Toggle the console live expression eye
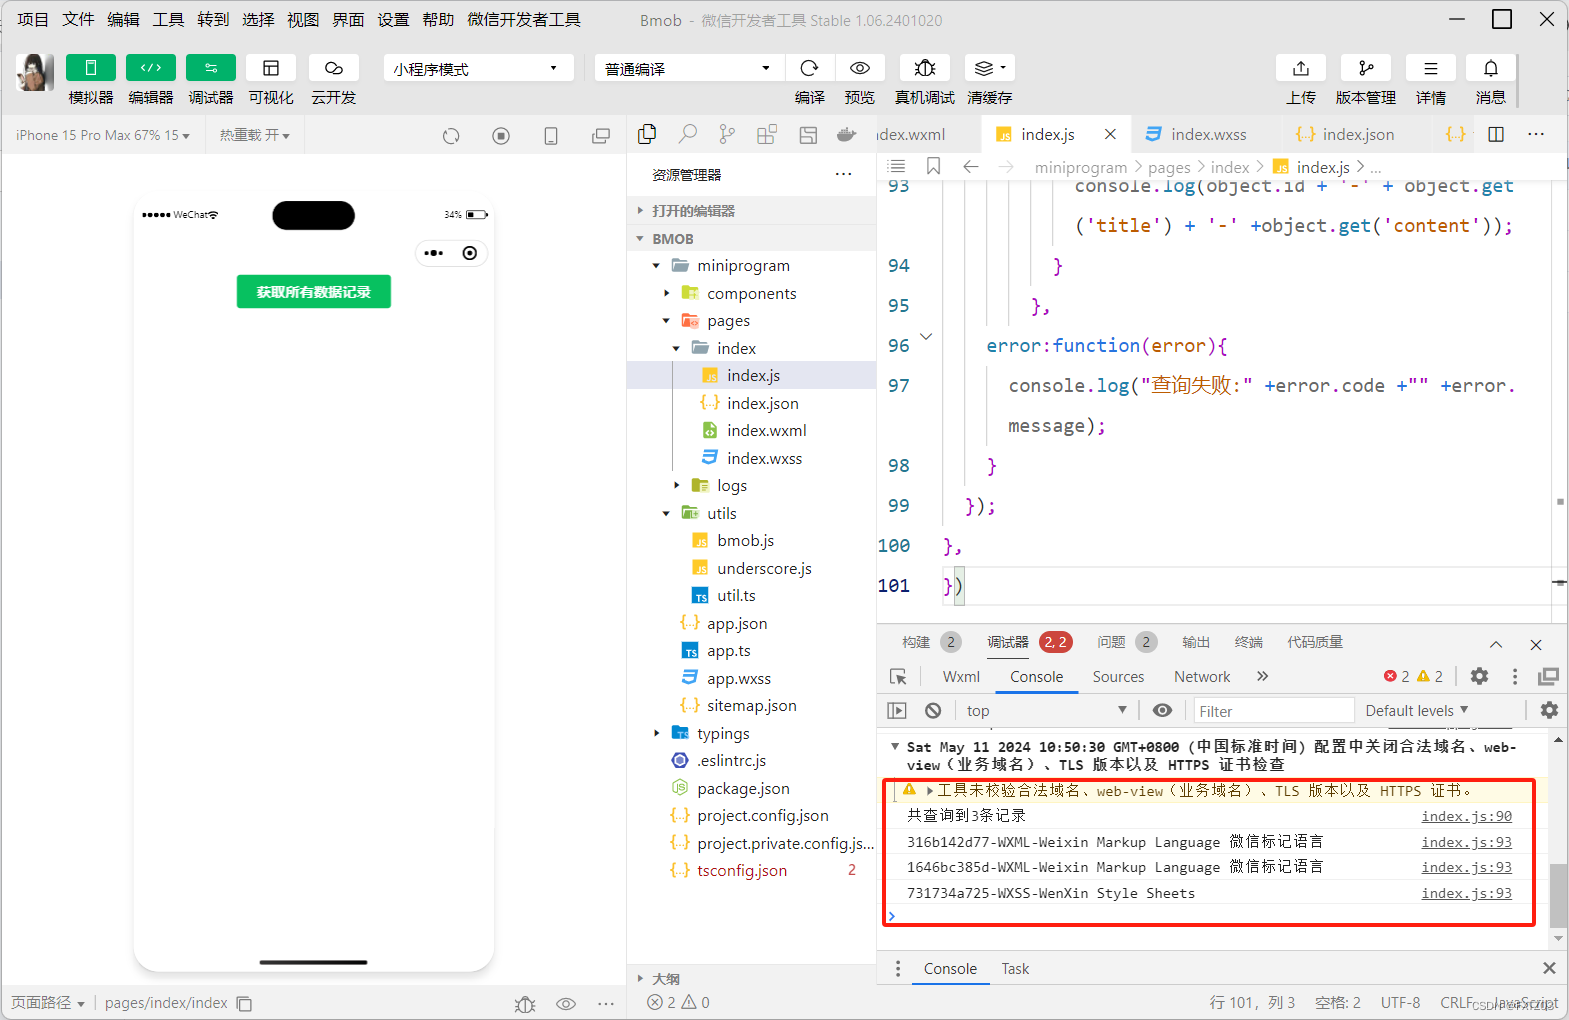The width and height of the screenshot is (1569, 1020). point(1162,710)
